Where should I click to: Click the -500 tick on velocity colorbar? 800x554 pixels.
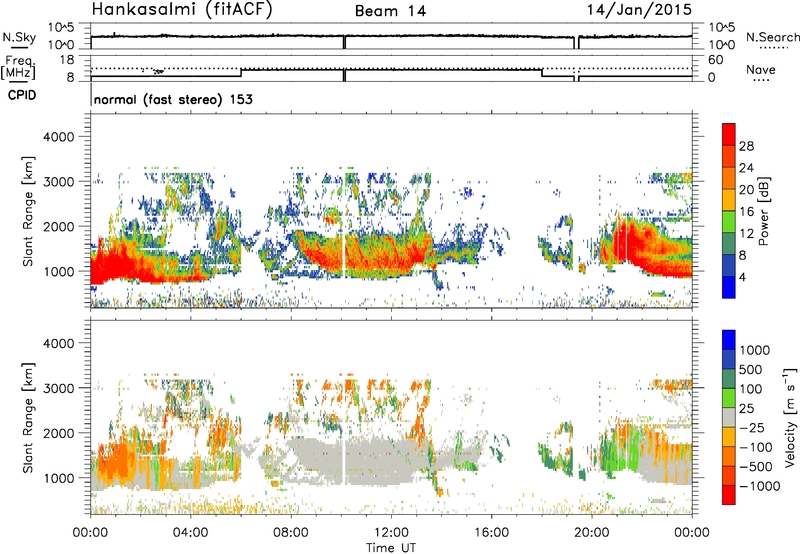tap(756, 466)
